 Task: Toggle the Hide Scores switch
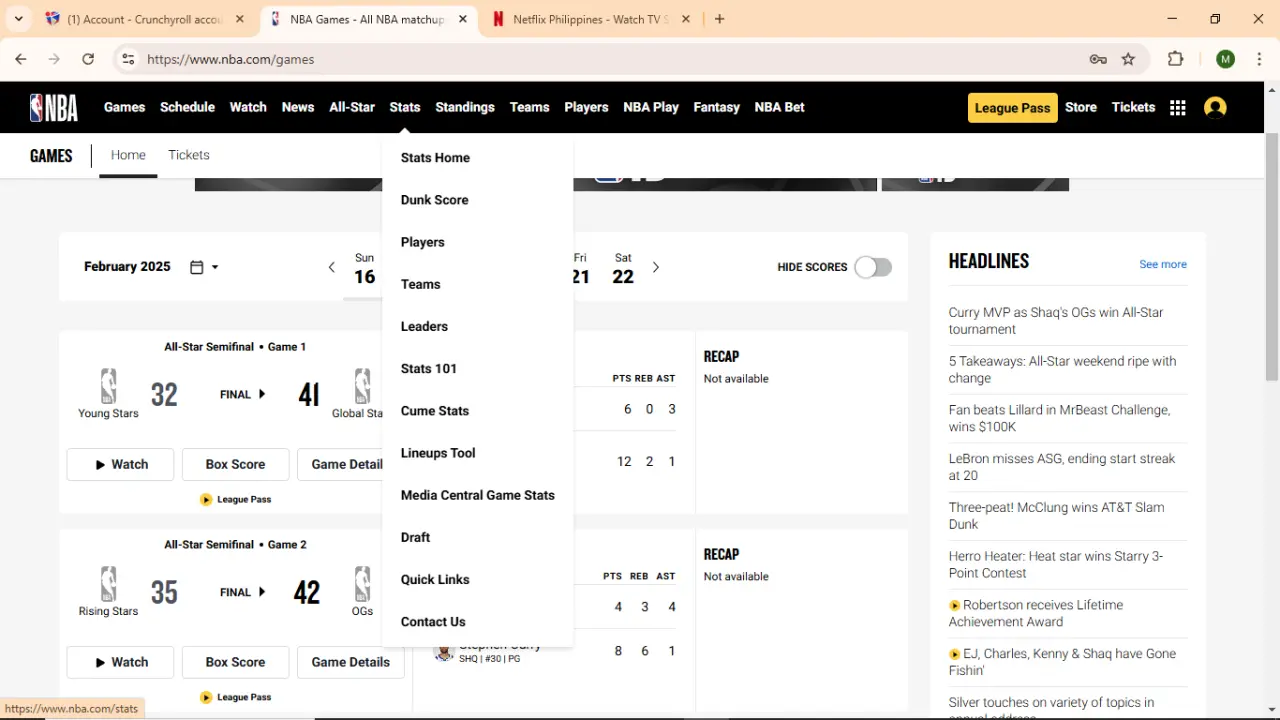[873, 267]
